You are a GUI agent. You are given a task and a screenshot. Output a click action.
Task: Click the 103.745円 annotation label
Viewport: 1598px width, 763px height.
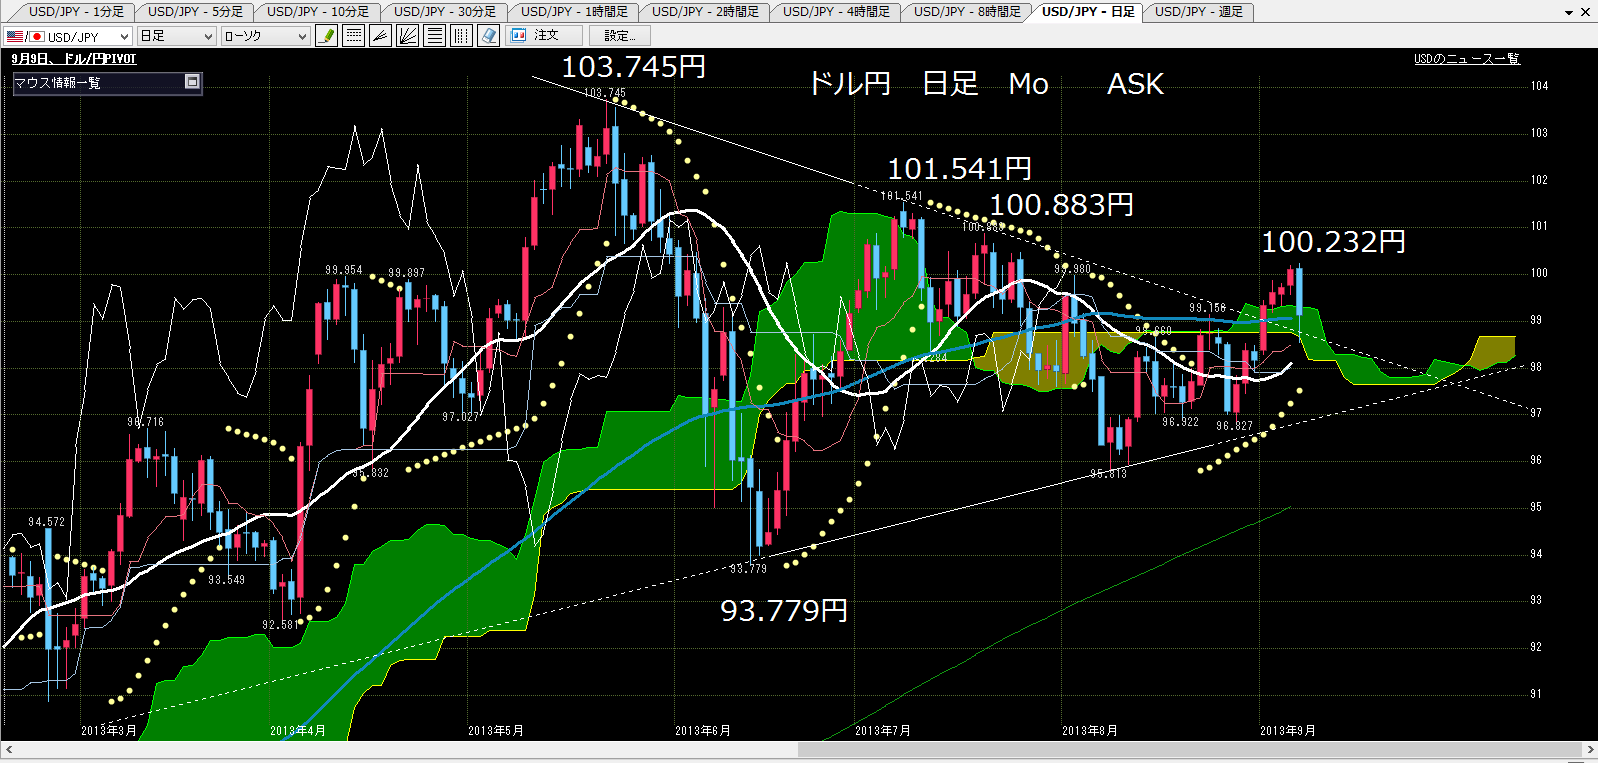coord(634,67)
